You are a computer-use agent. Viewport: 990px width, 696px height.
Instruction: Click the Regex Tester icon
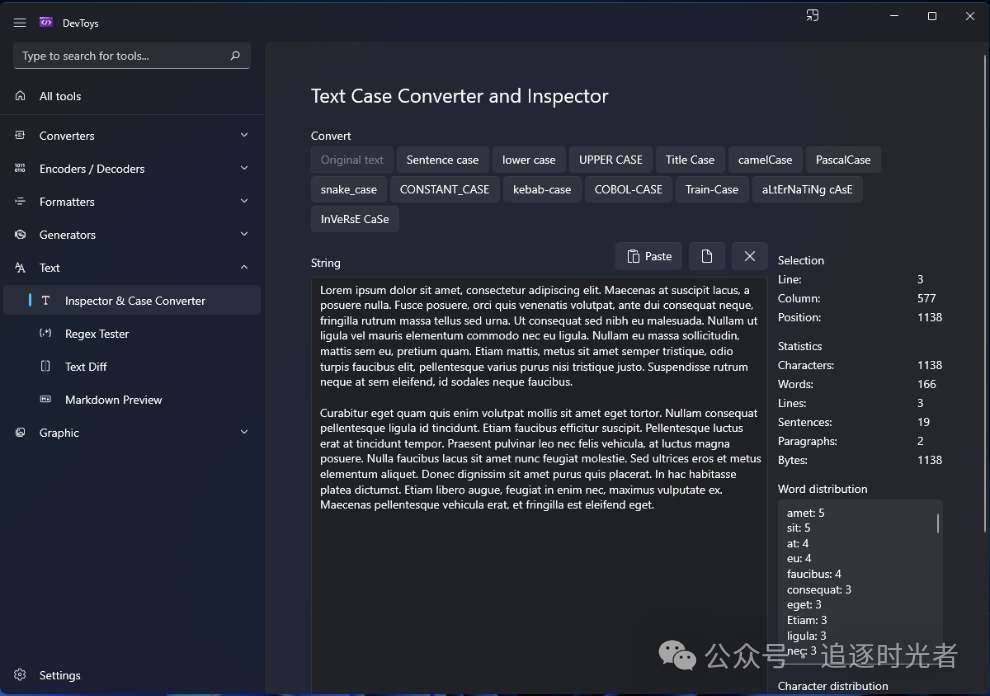coord(45,333)
